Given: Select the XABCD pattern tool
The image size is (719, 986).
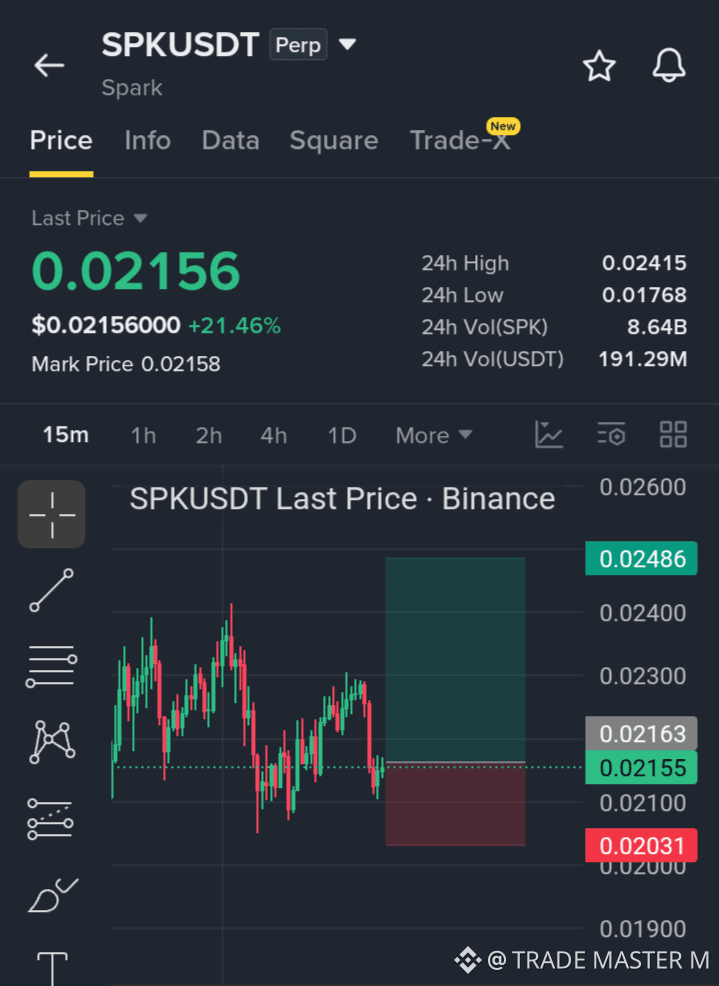Looking at the screenshot, I should click(x=52, y=742).
